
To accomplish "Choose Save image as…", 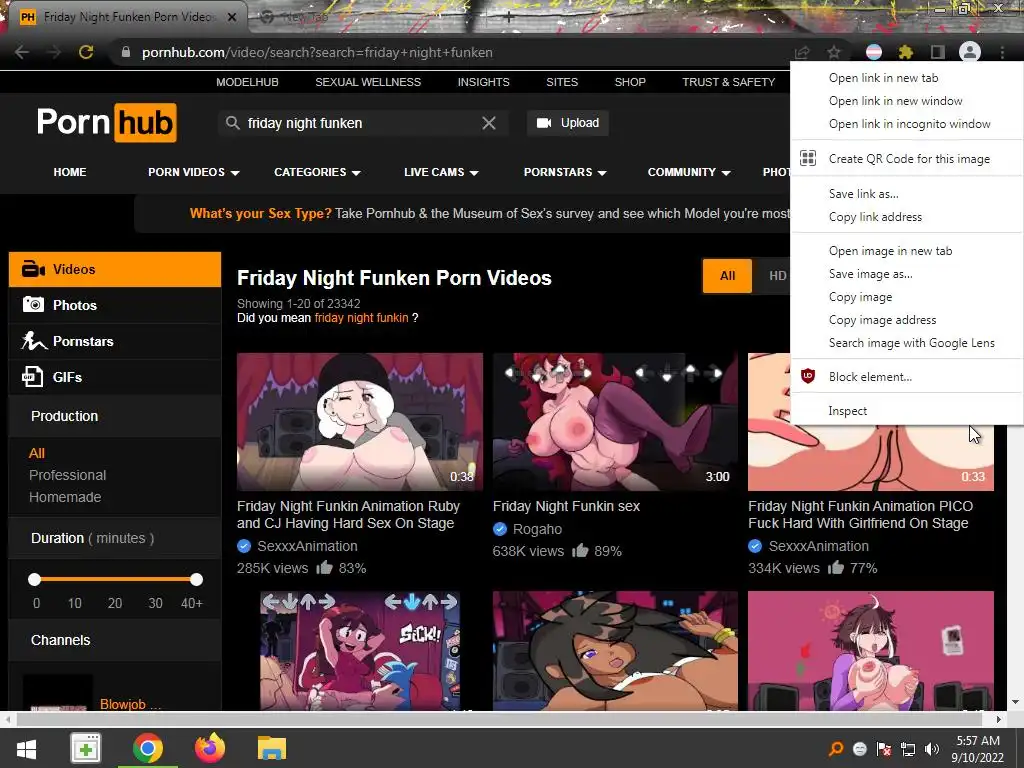I will click(906, 274).
